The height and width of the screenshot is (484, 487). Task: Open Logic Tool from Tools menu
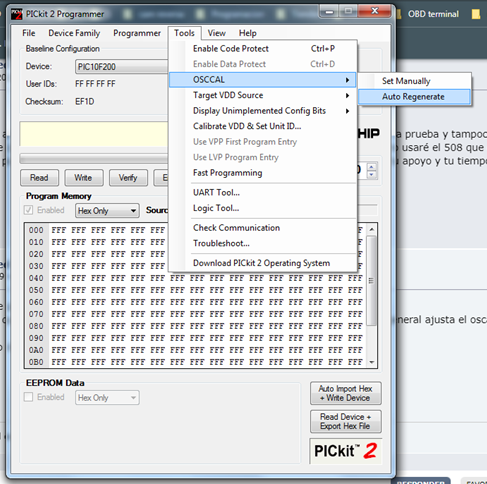[x=263, y=208]
